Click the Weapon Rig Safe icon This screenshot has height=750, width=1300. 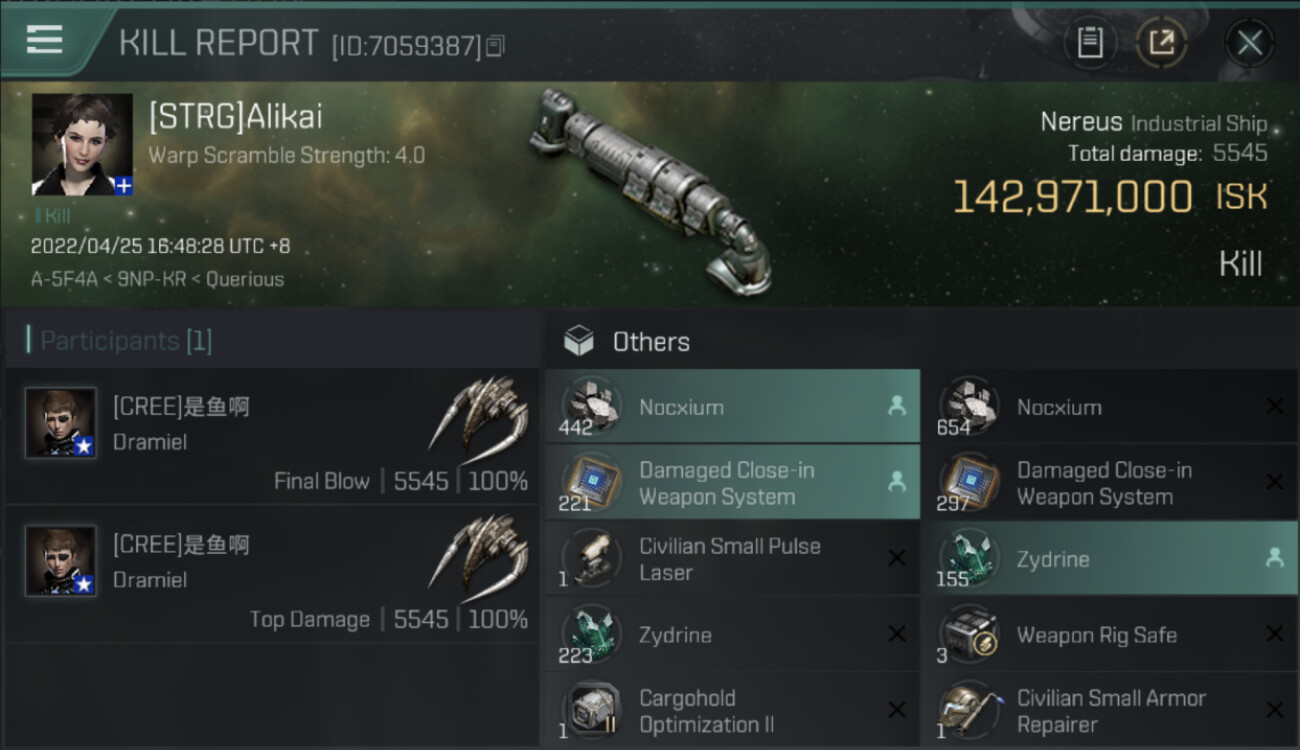[x=967, y=634]
